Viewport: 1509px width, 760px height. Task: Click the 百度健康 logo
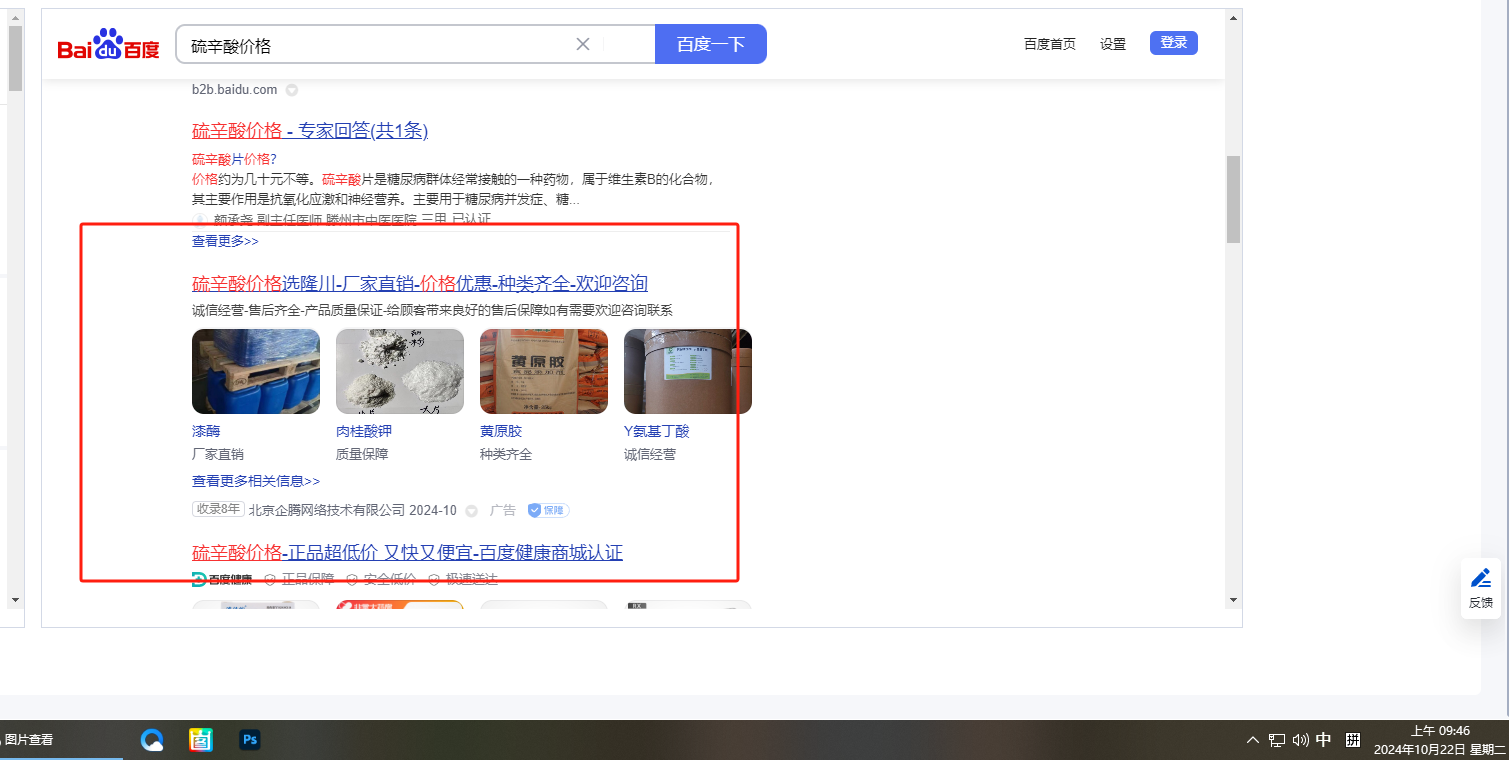click(x=222, y=579)
